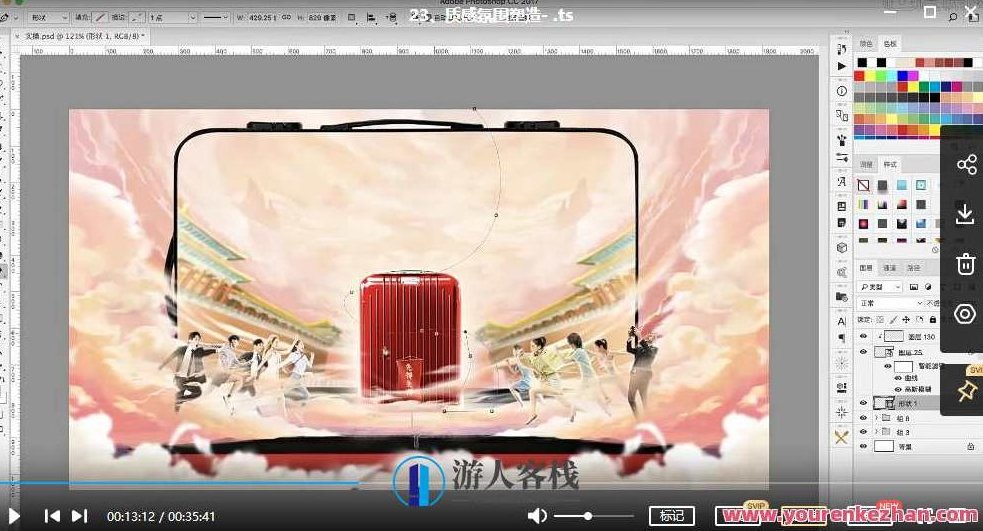Expand the 组 8 layer group
Screen dimensions: 983x531
(877, 418)
